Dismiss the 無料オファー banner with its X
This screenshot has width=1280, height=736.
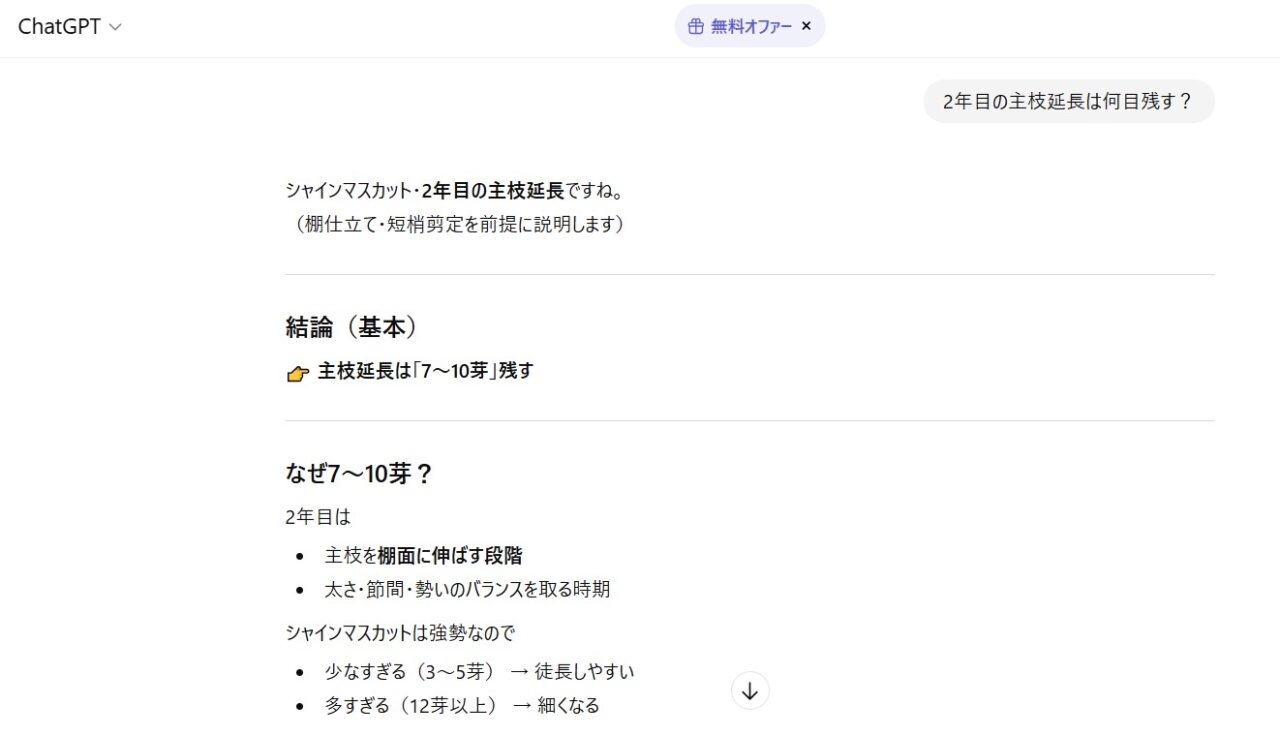[806, 27]
